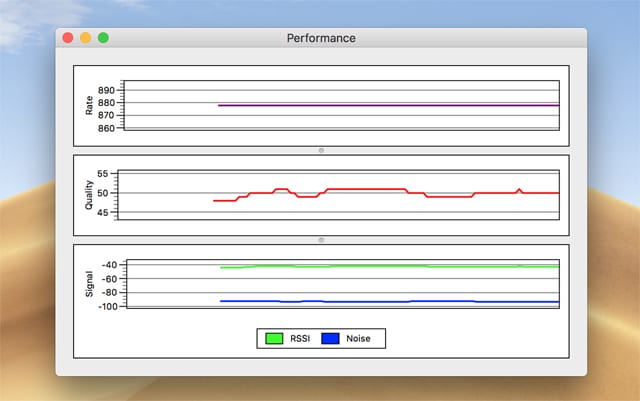Click the green RSSI line in Signal graph
This screenshot has height=401, width=640.
click(380, 266)
